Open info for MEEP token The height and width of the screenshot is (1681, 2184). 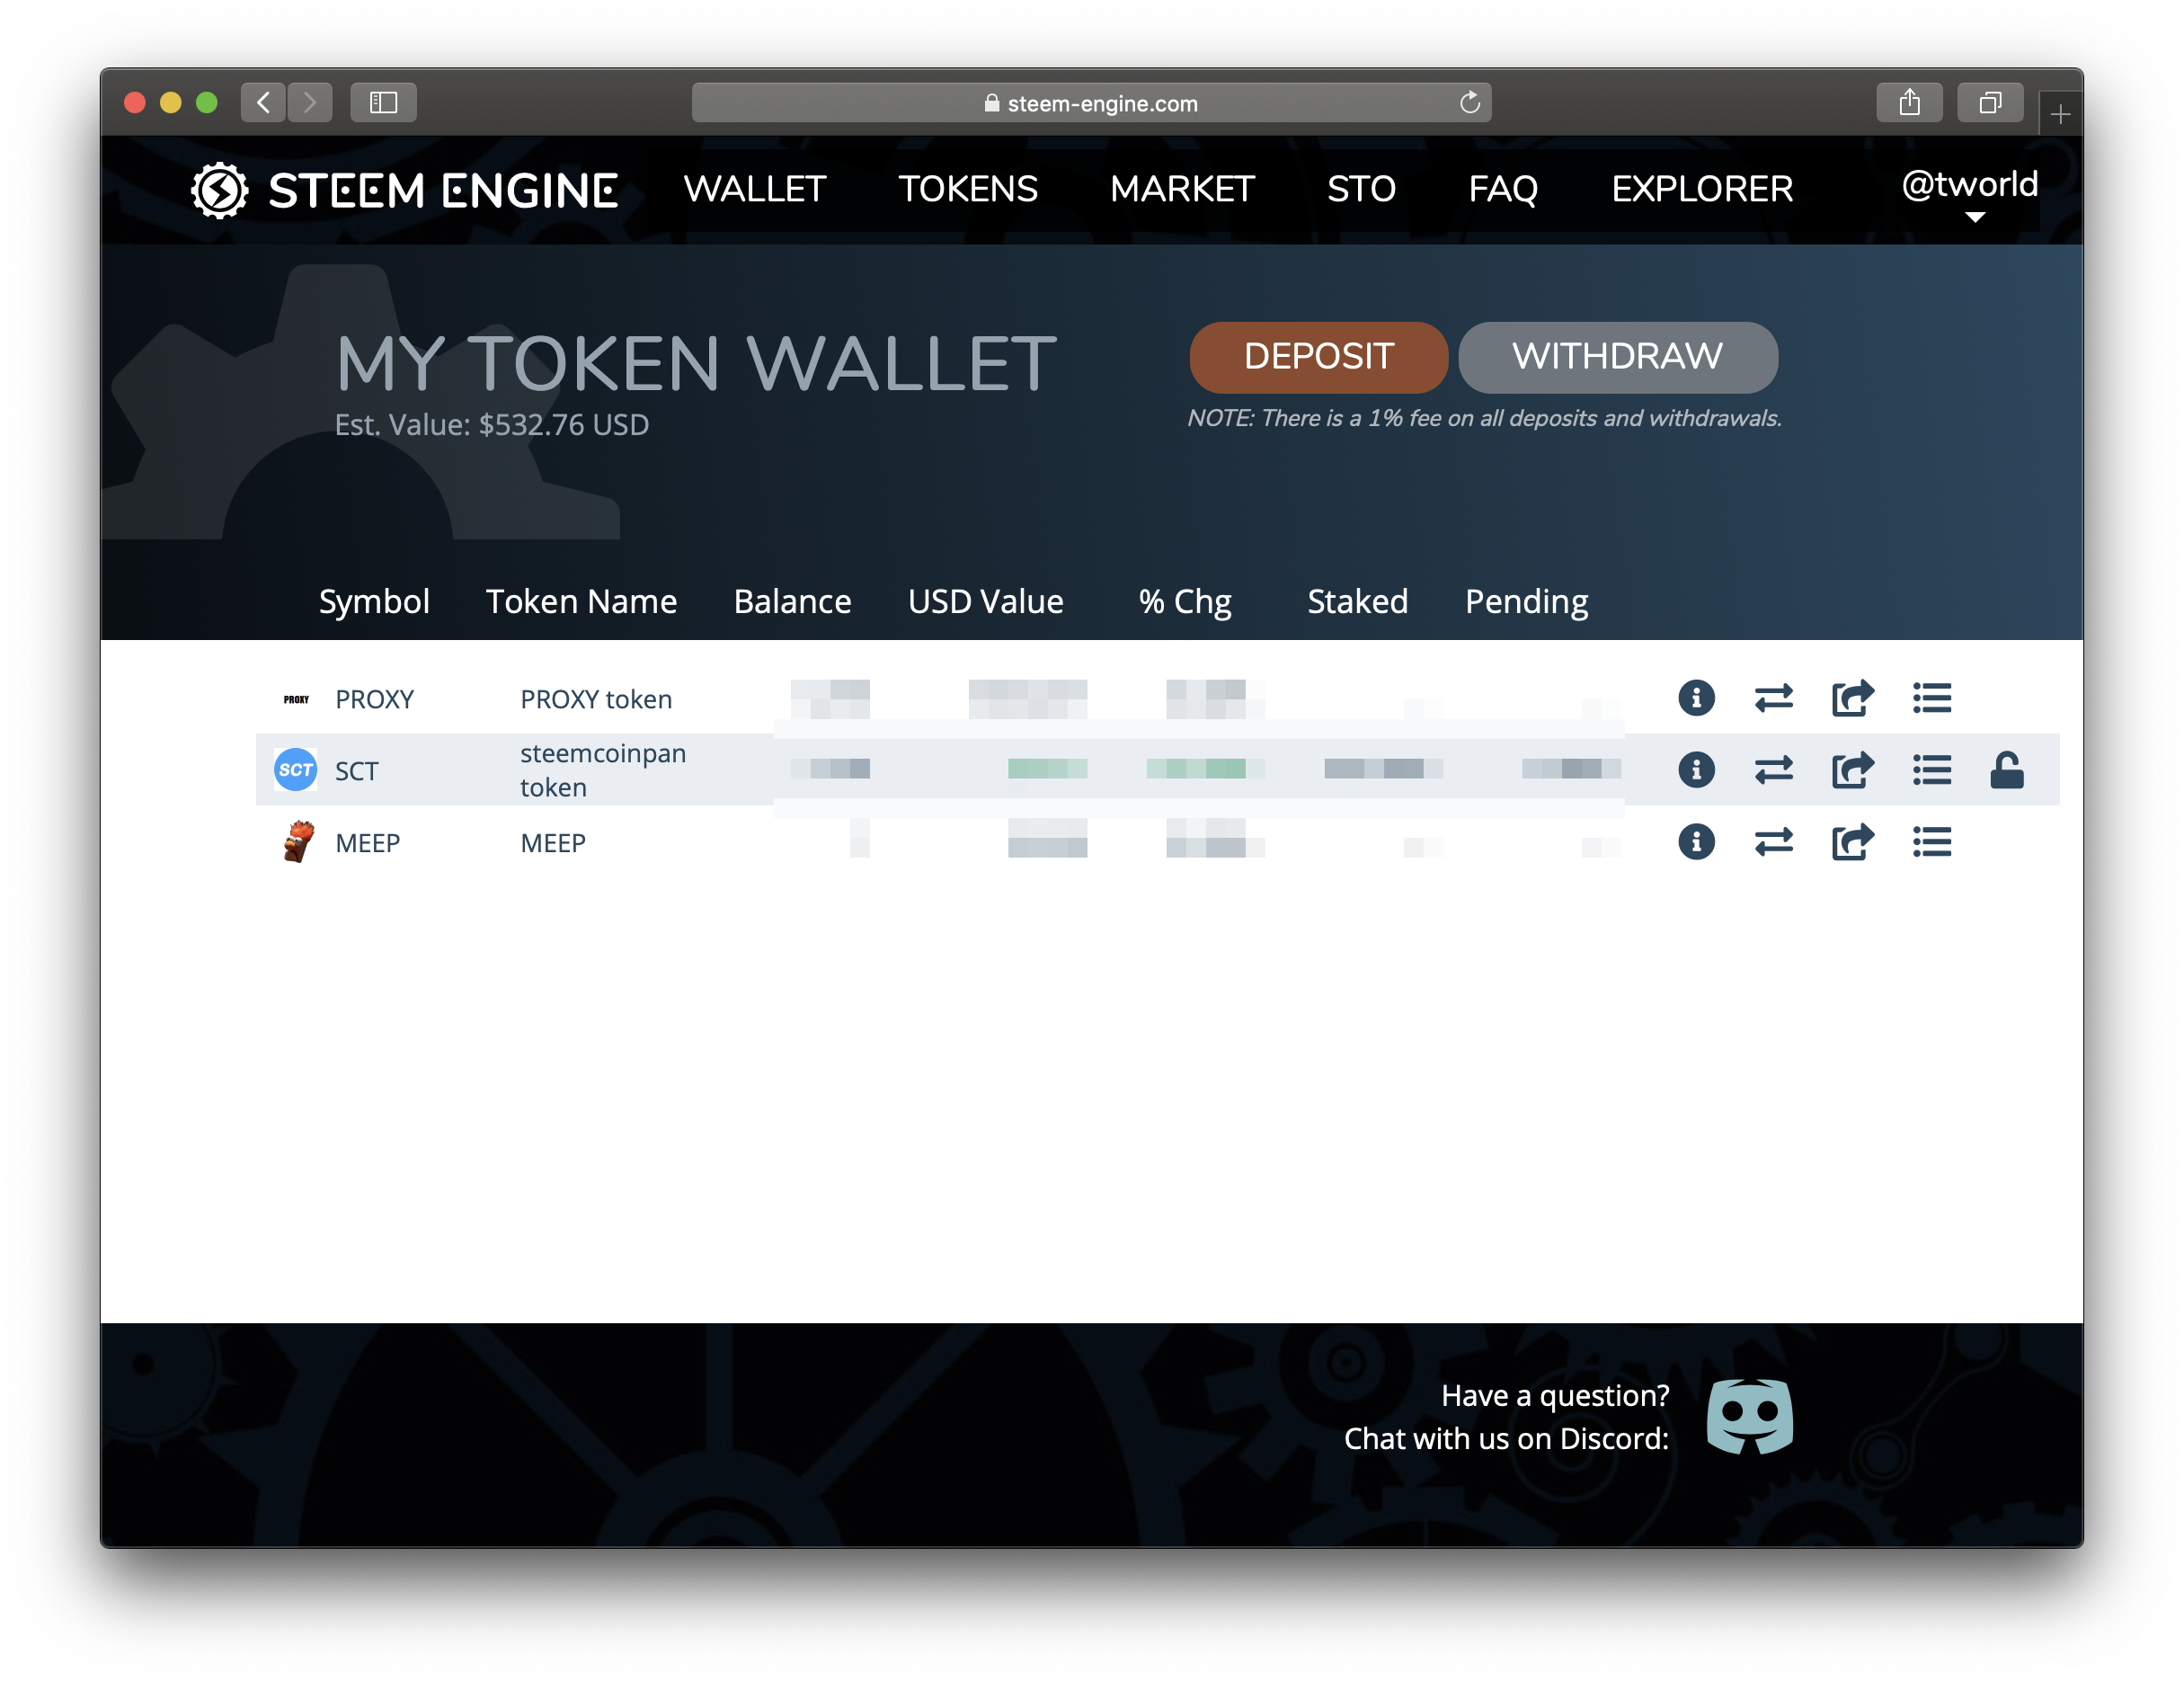point(1696,842)
